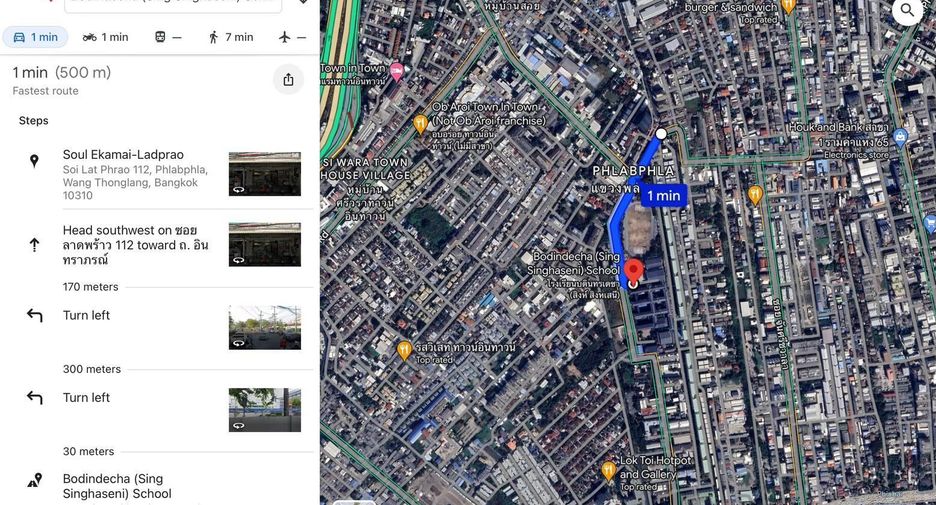Click the Steps heading
The height and width of the screenshot is (505, 936).
pyautogui.click(x=33, y=121)
